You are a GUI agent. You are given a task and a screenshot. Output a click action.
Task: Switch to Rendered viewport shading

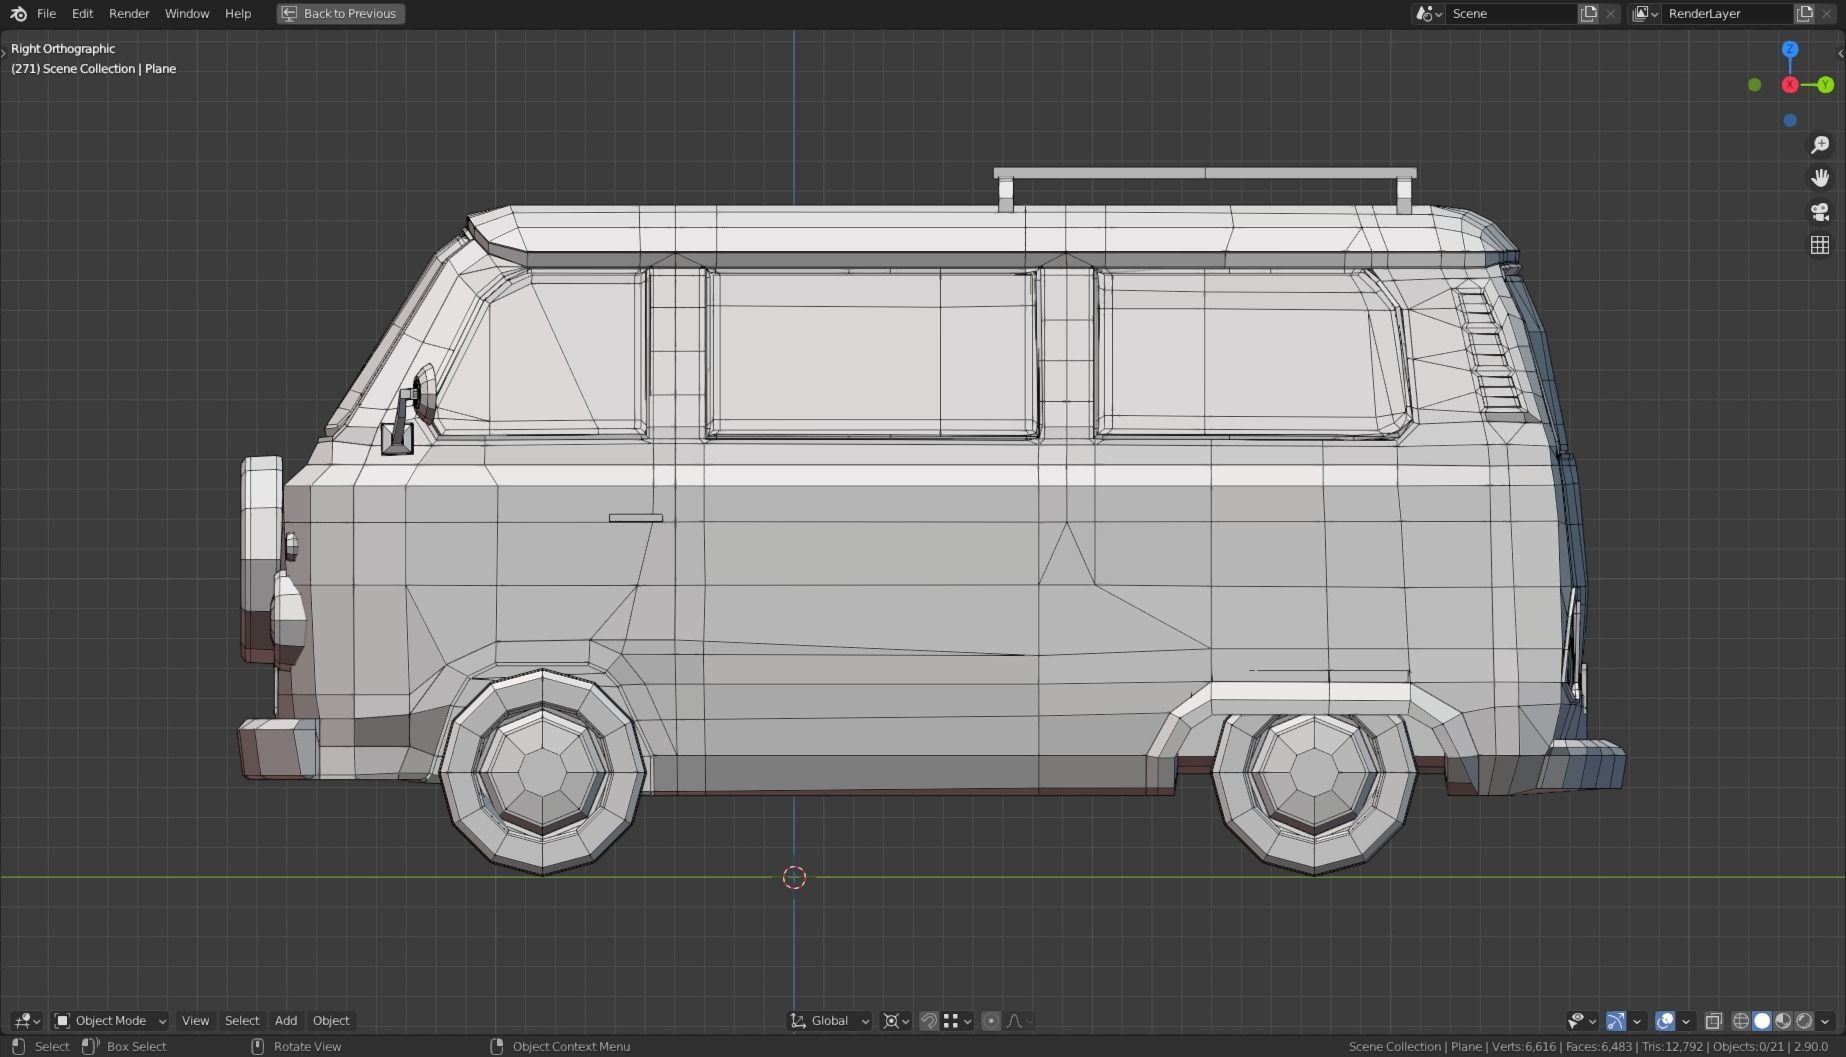click(1806, 1020)
